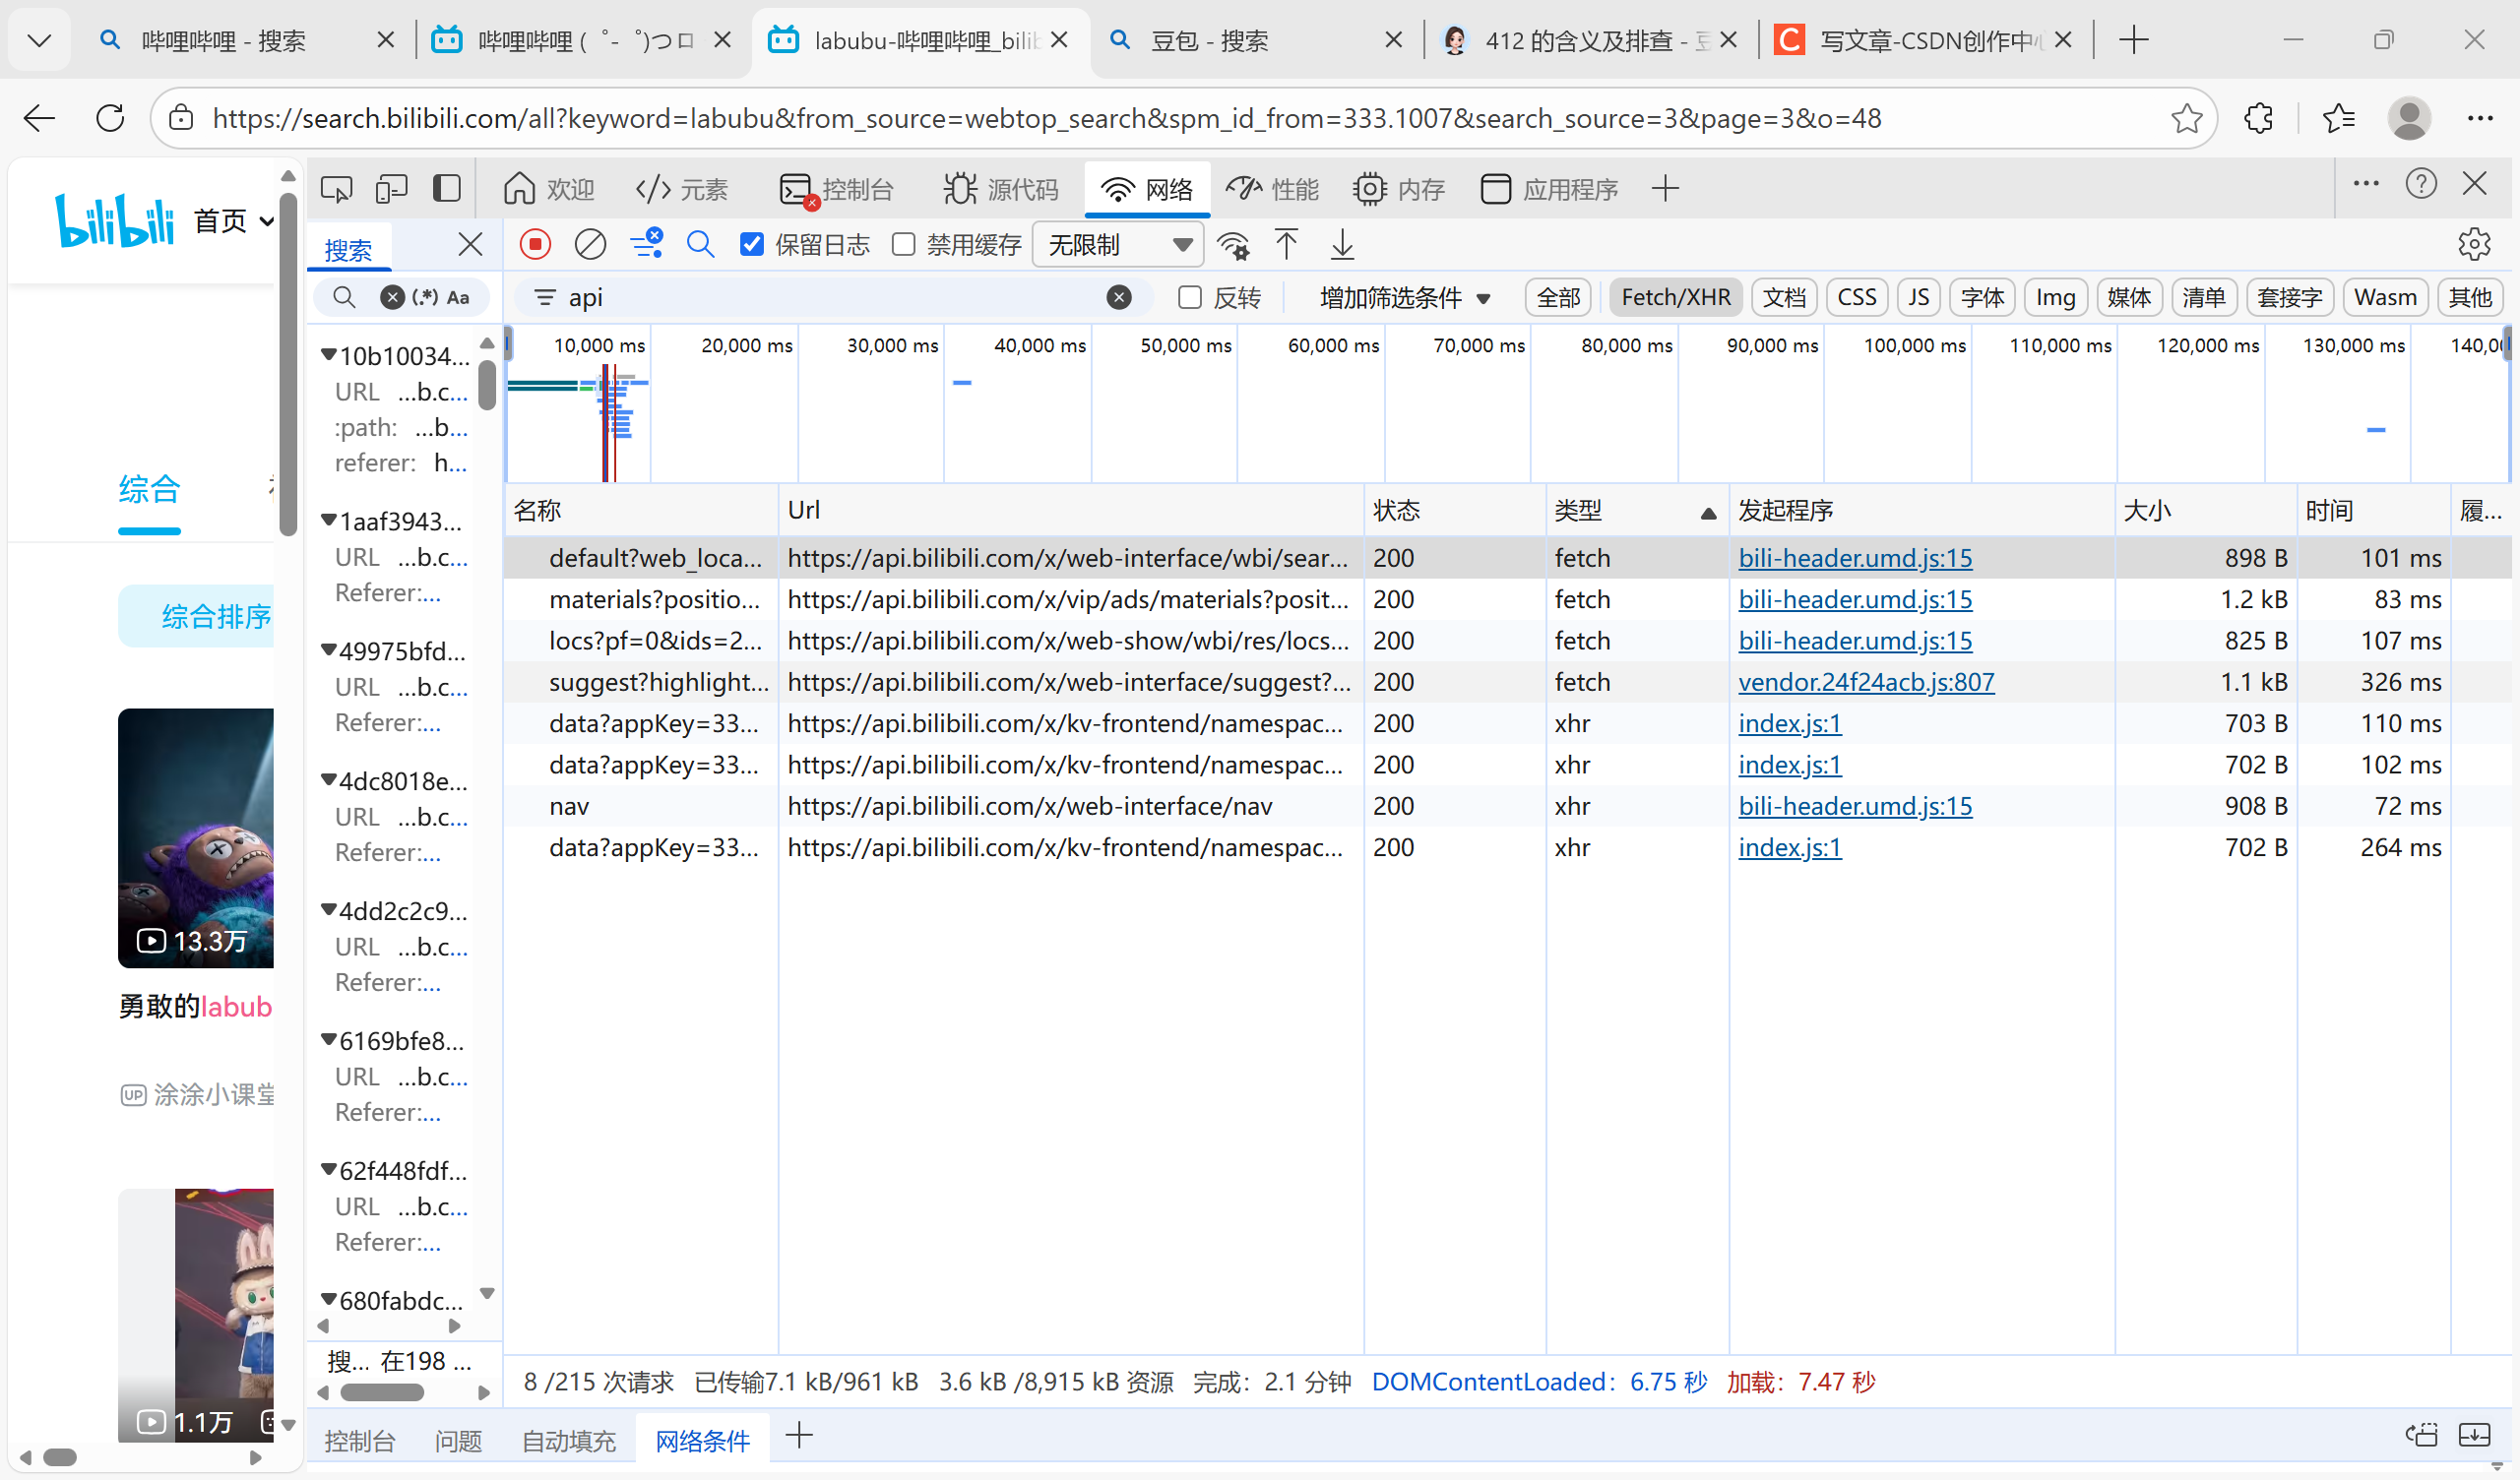This screenshot has height=1480, width=2520.
Task: Collapse the 1aaf3943 search result
Action: click(x=328, y=520)
